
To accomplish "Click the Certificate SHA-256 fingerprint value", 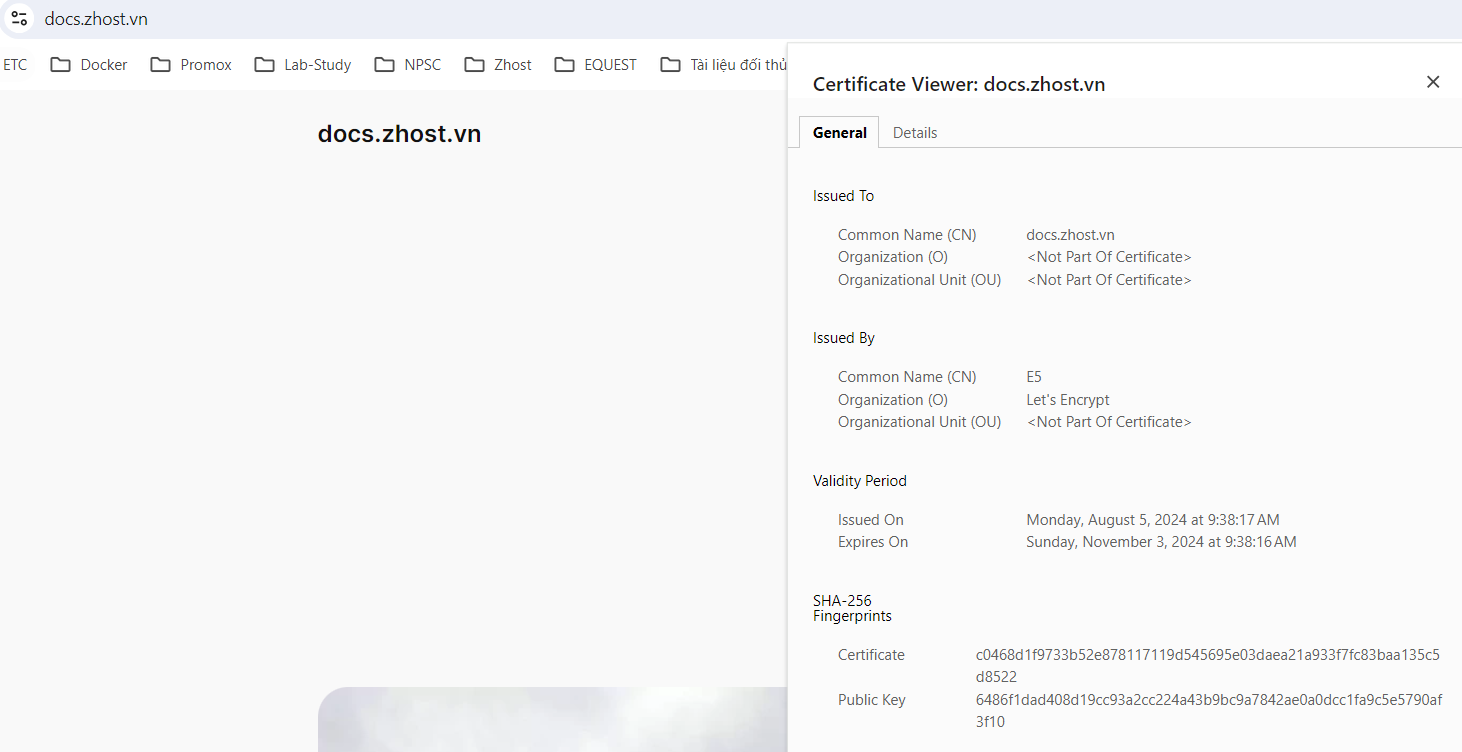I will 1207,665.
